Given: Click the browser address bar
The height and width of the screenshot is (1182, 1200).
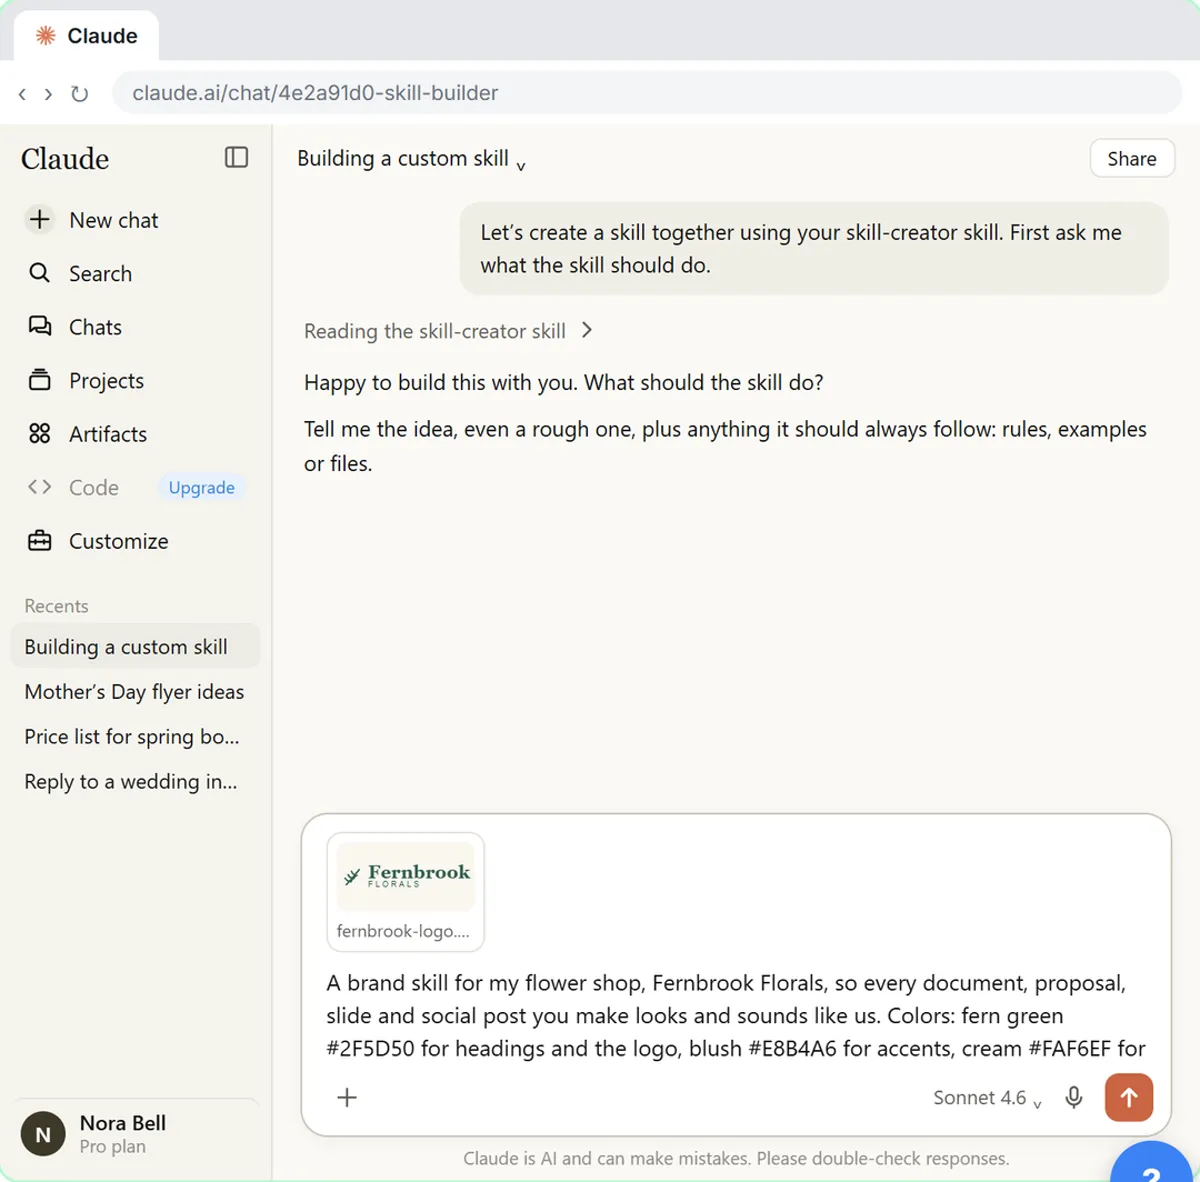Looking at the screenshot, I should [x=648, y=93].
